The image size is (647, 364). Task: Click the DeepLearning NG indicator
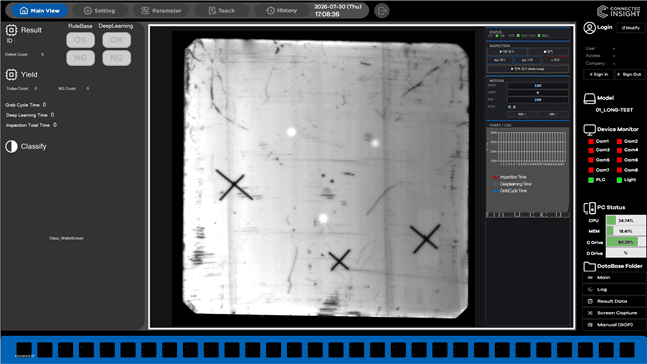tap(116, 58)
